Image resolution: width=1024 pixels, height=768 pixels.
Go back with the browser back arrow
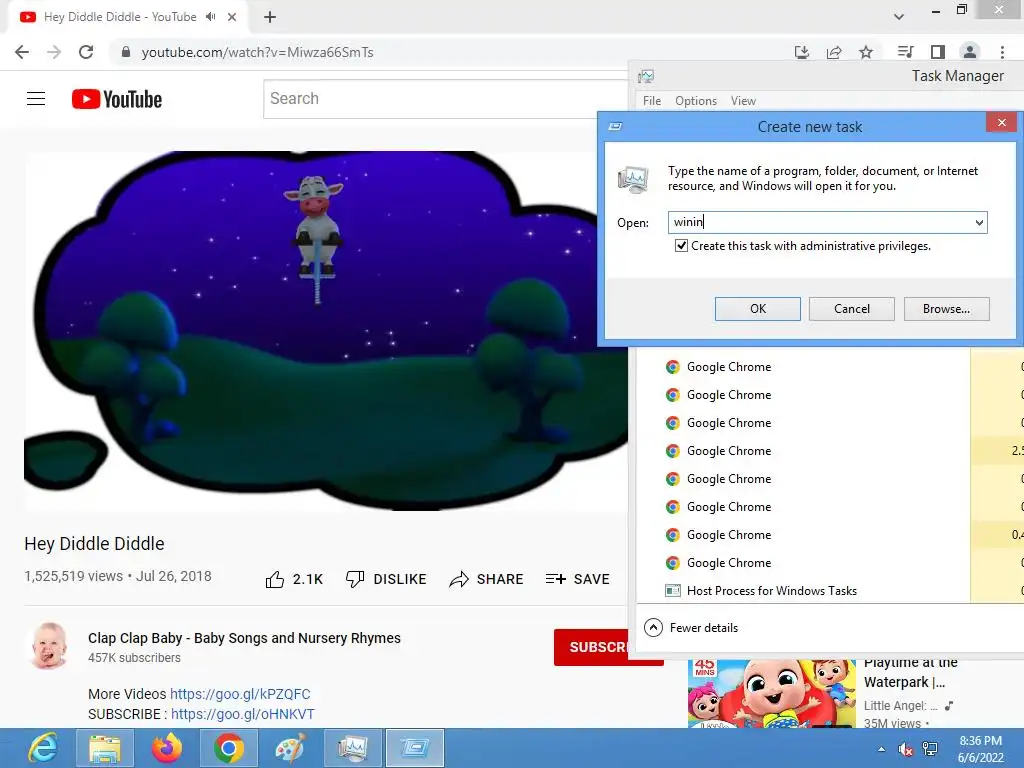[x=22, y=52]
